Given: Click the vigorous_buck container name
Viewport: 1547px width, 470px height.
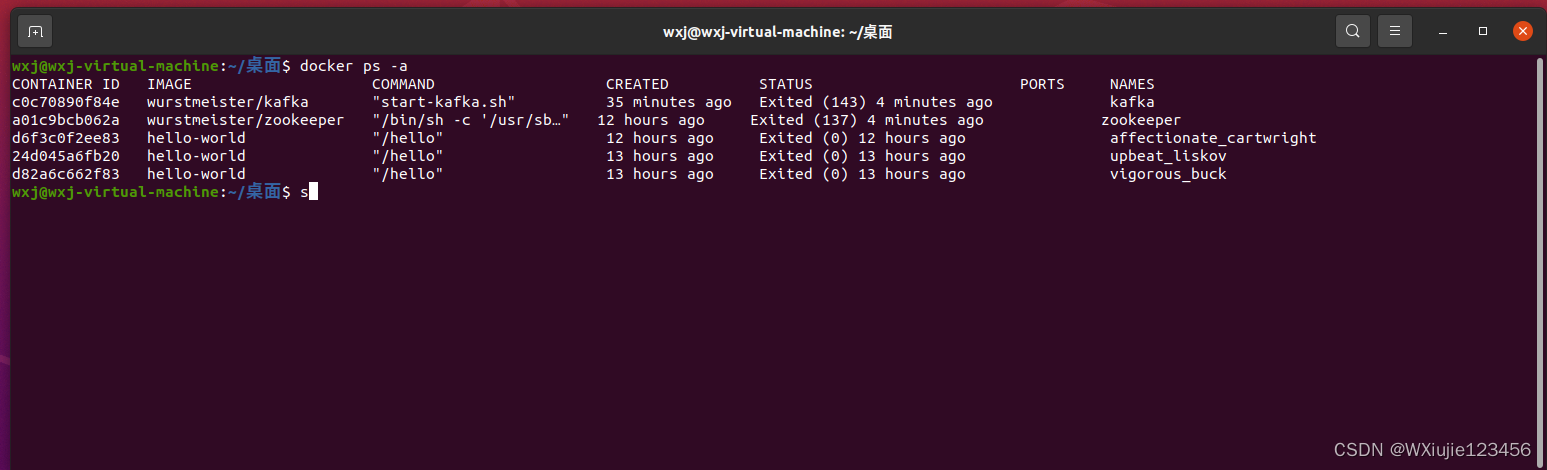Looking at the screenshot, I should tap(1168, 174).
